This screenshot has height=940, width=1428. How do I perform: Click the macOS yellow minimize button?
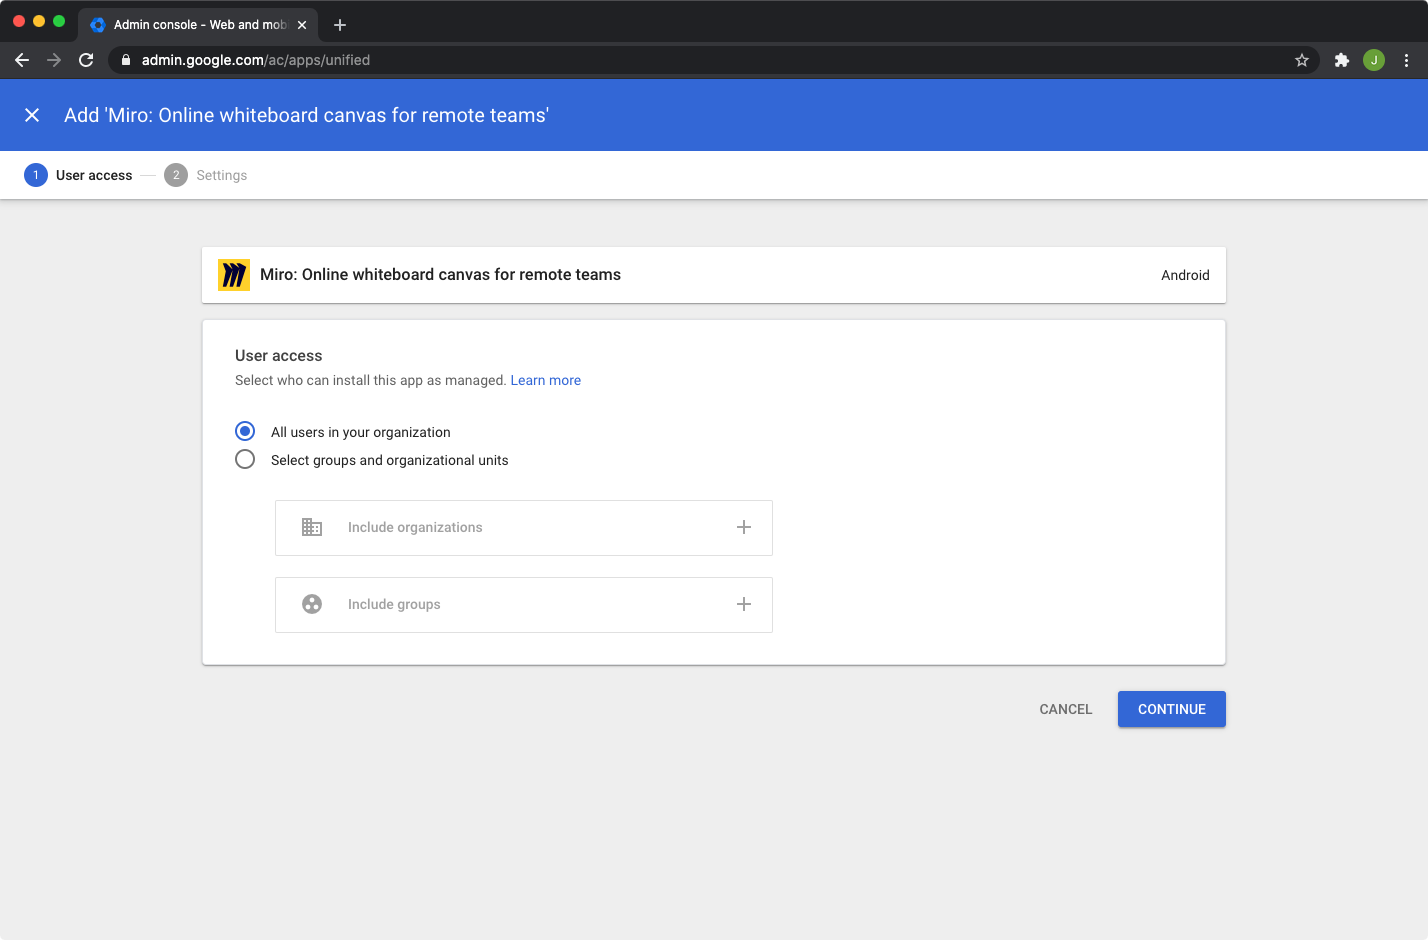pyautogui.click(x=39, y=21)
